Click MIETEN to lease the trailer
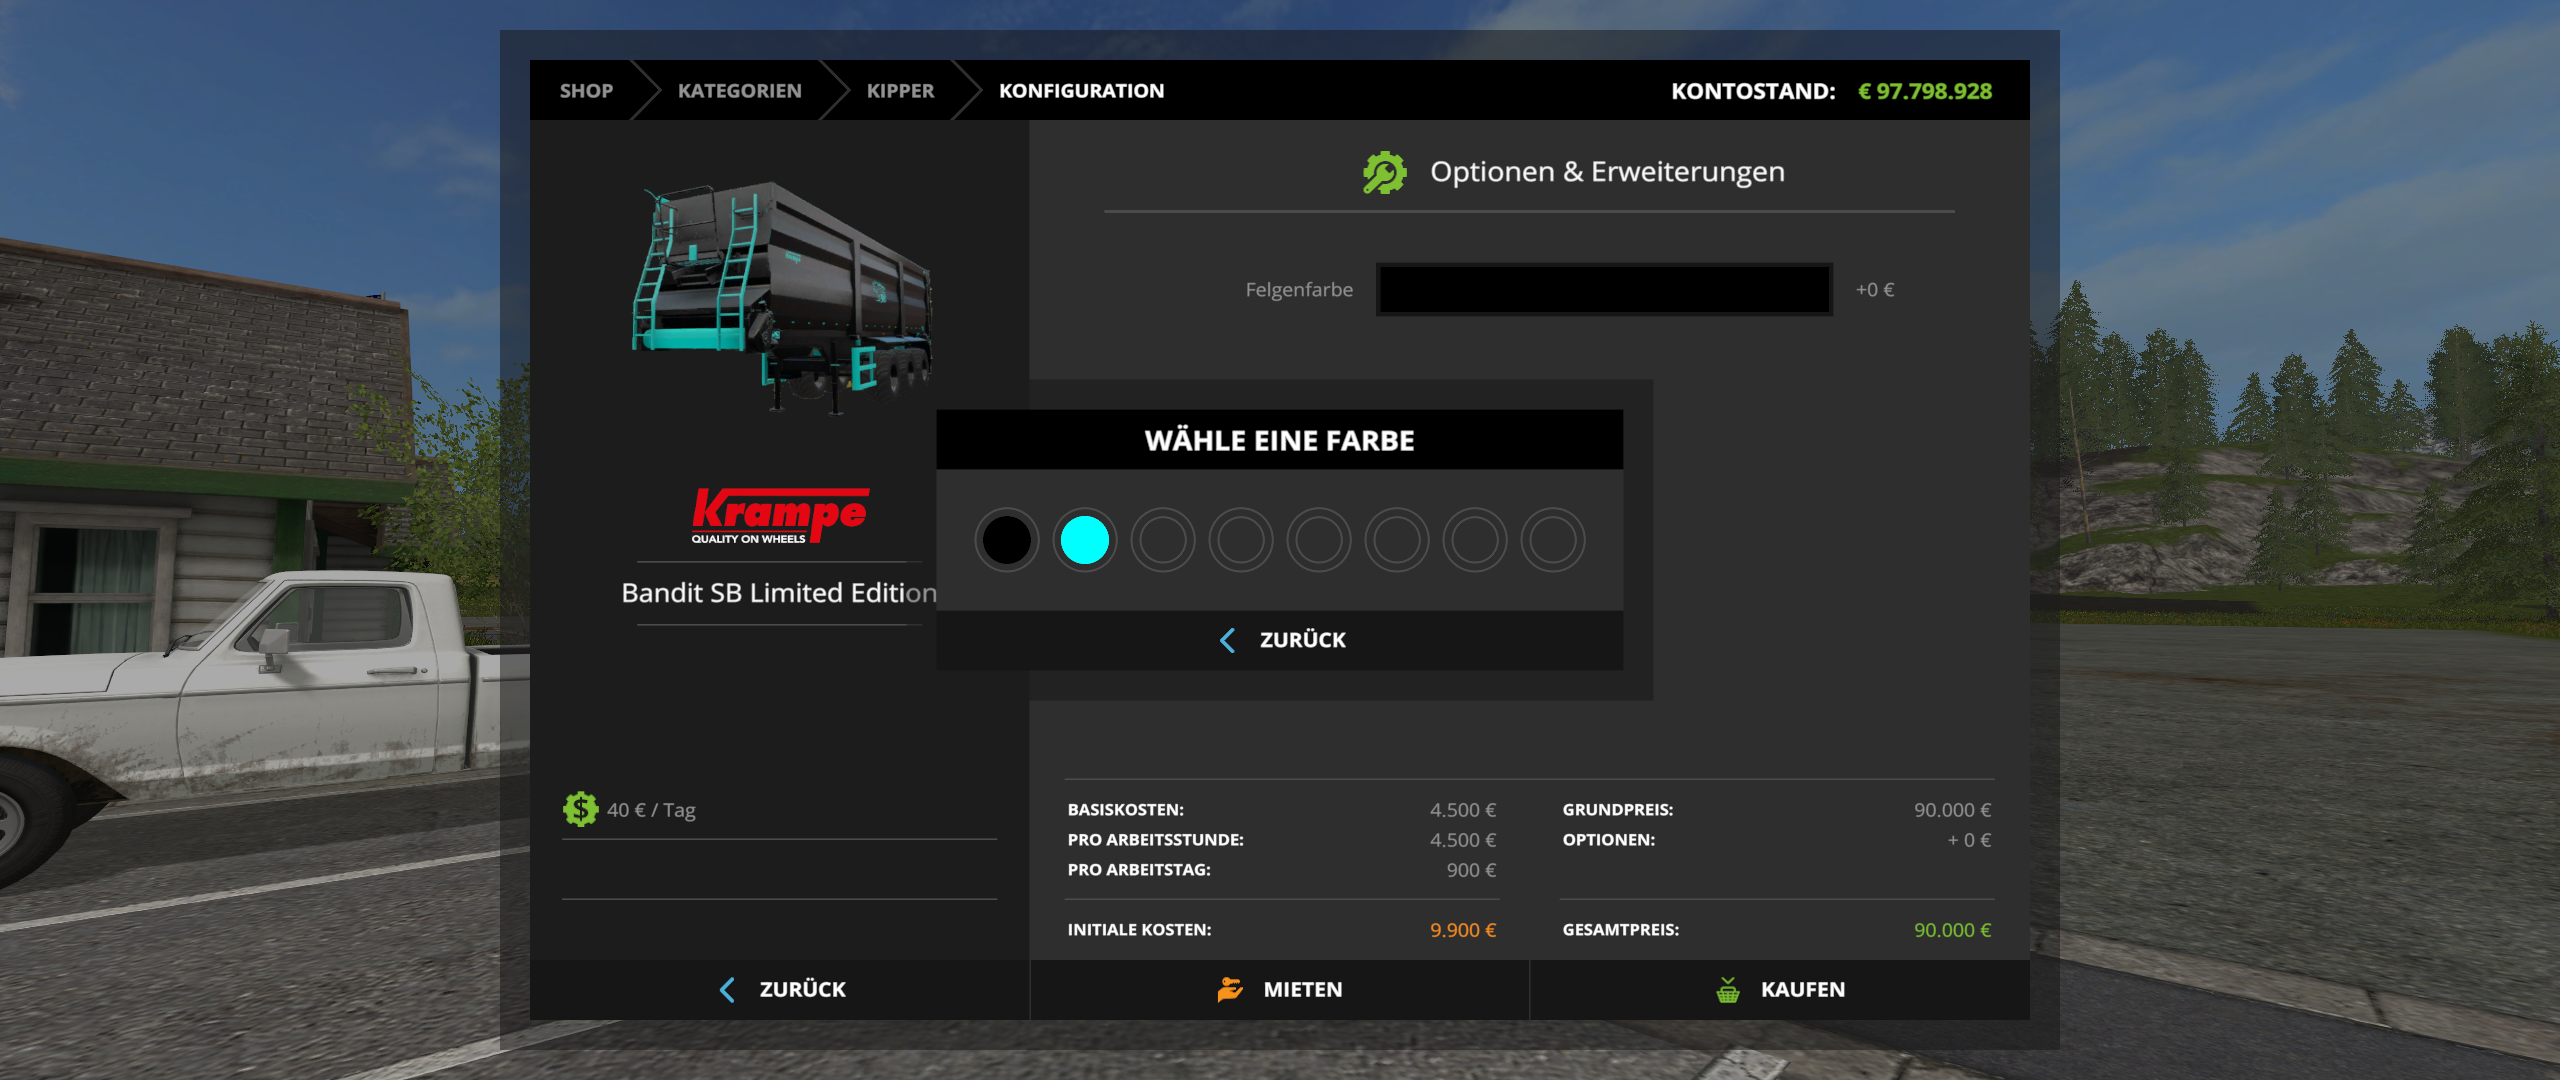 (x=1280, y=990)
